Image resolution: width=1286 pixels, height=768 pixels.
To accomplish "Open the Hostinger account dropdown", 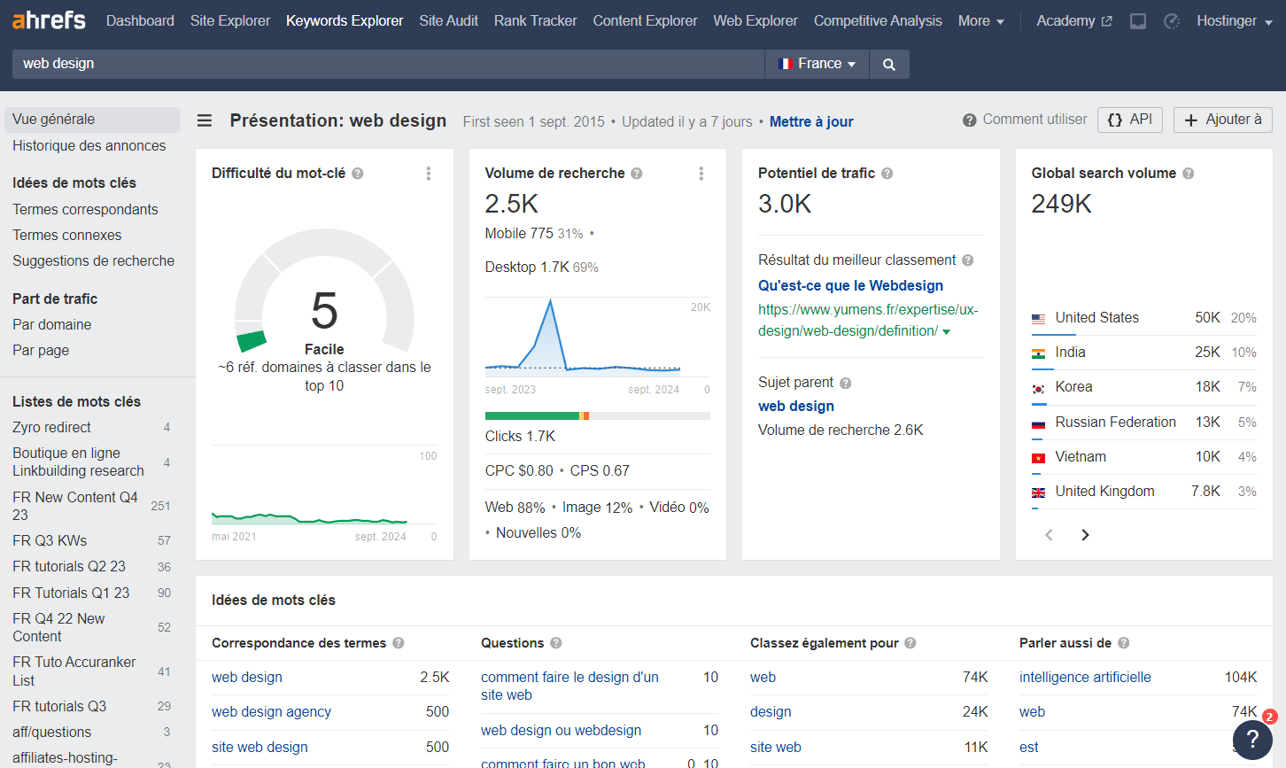I will click(x=1234, y=20).
